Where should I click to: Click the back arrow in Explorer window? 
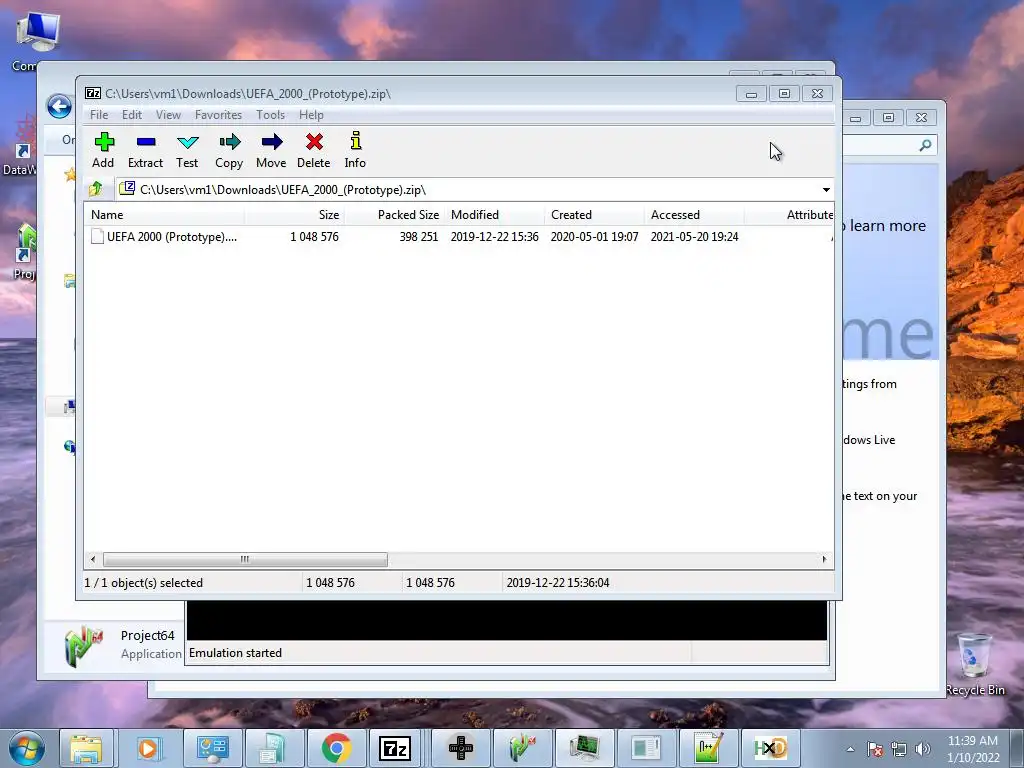pos(59,106)
